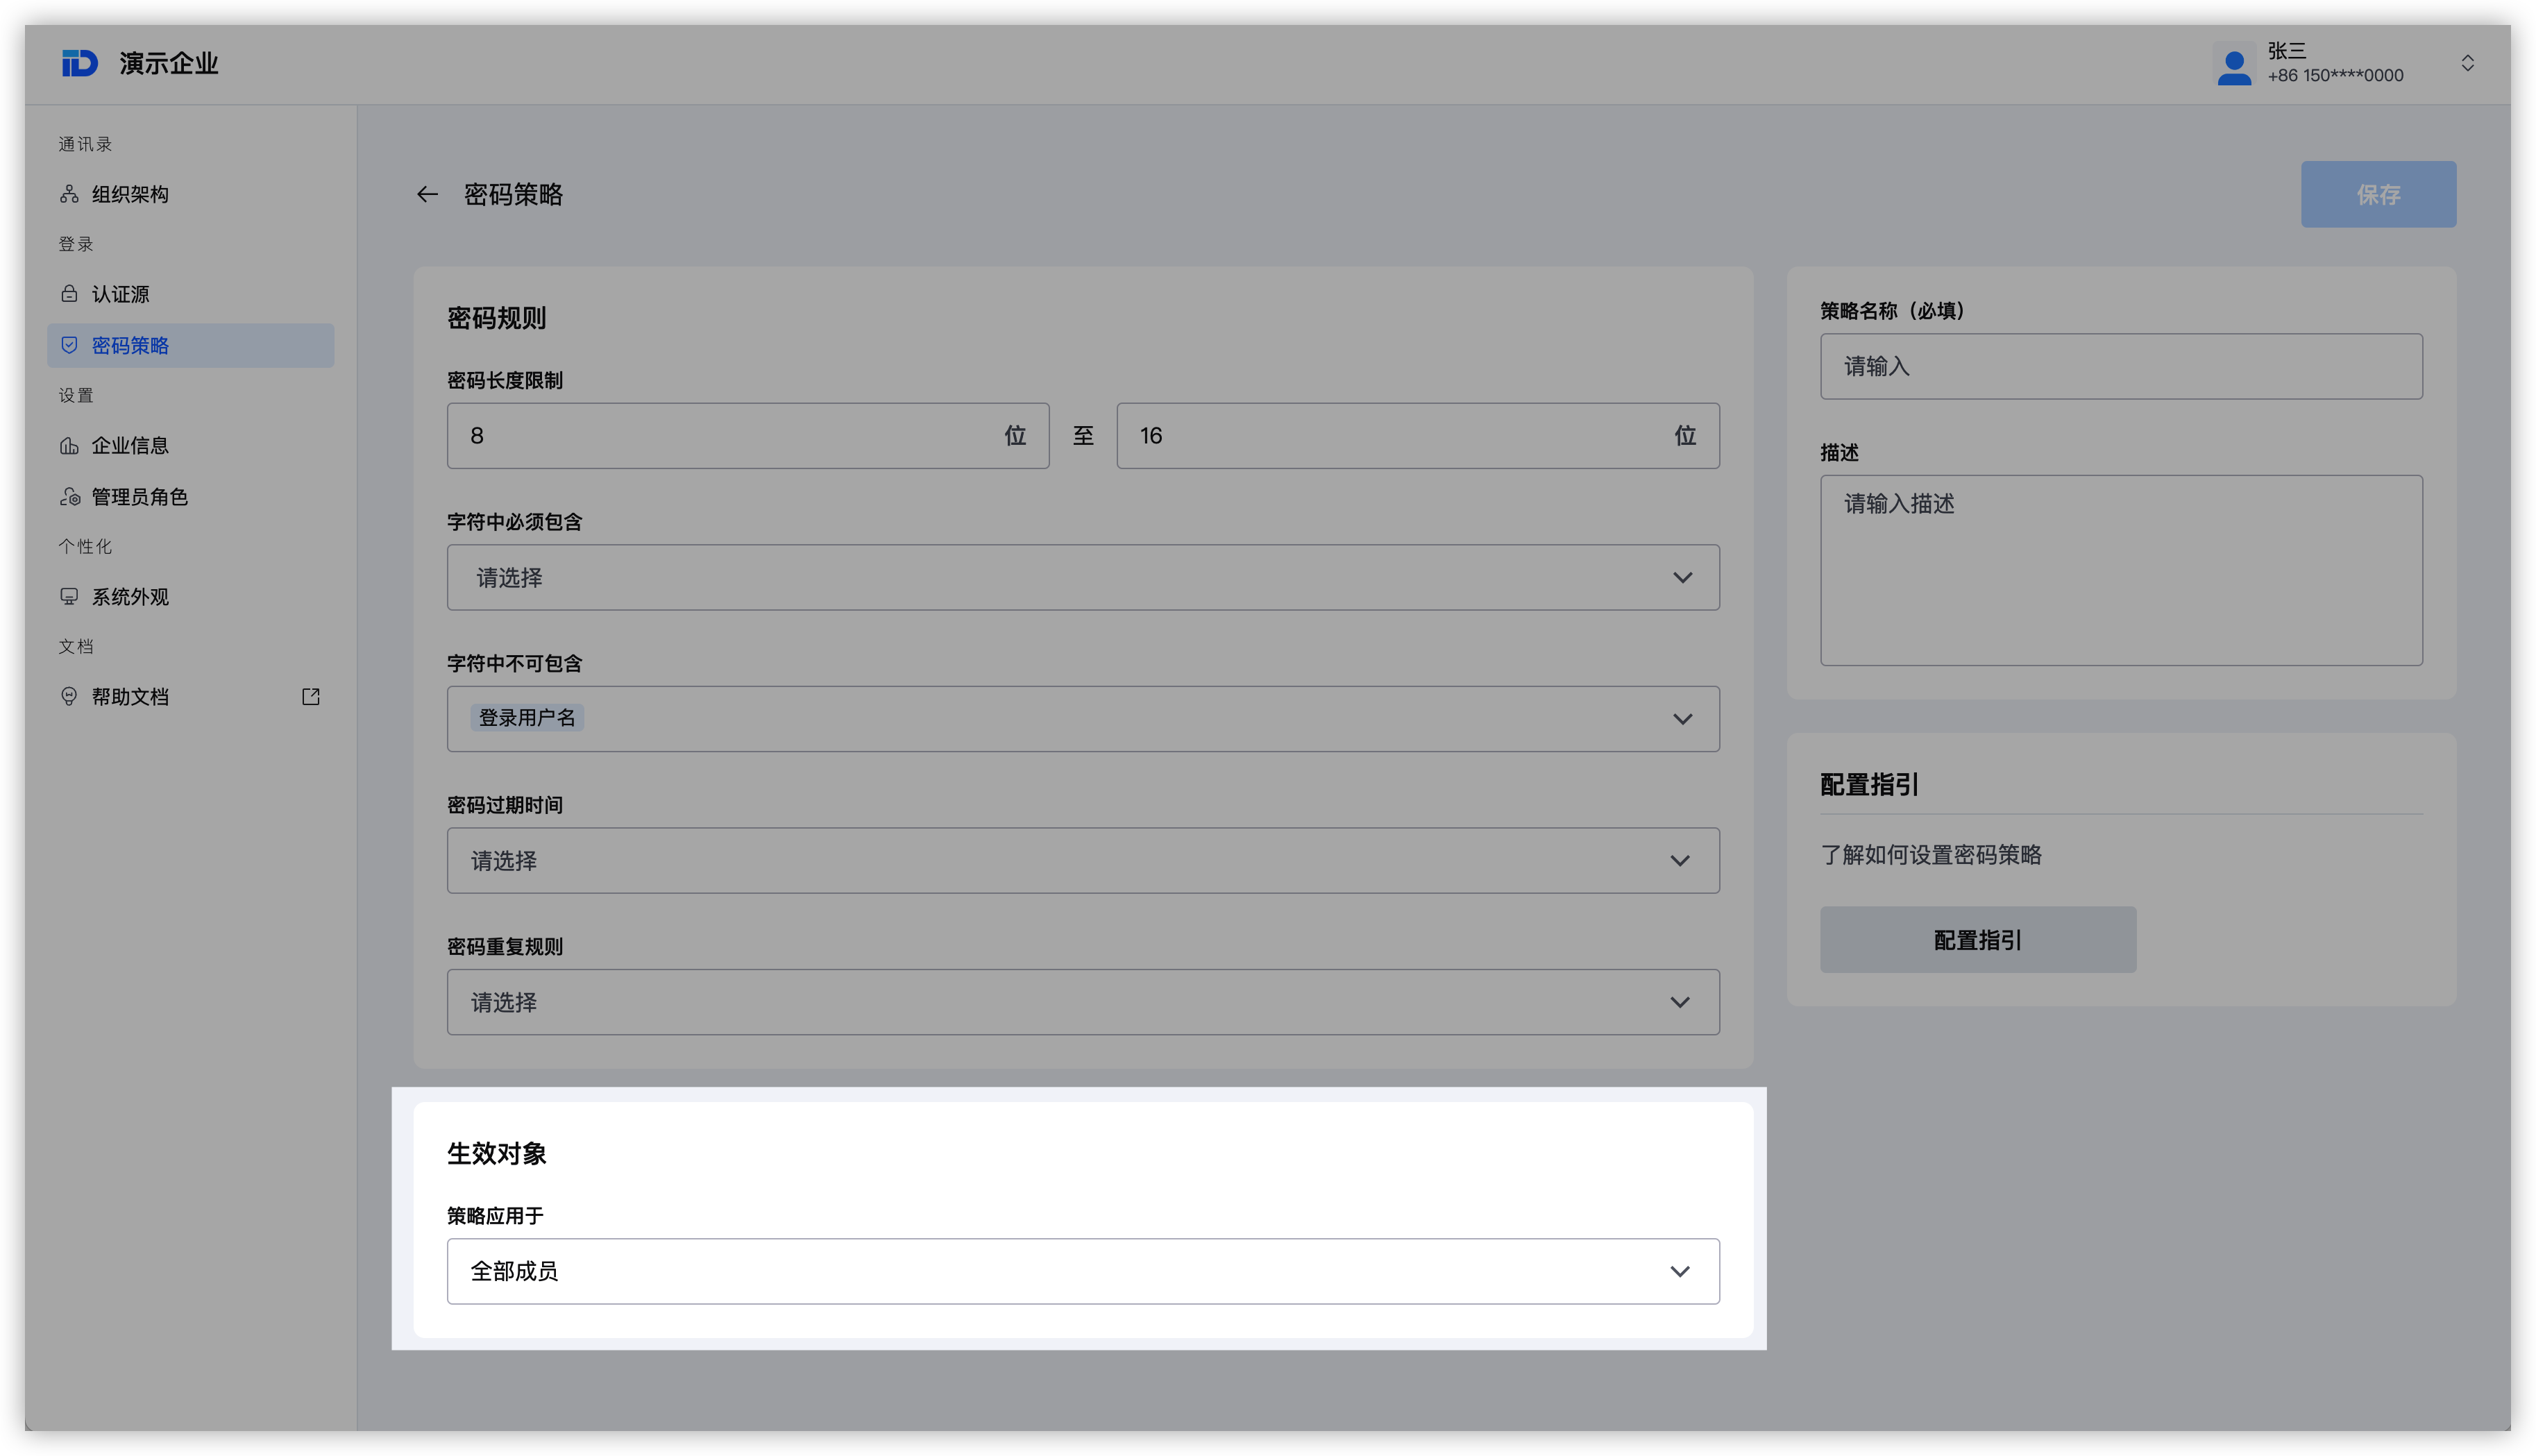Click the external link icon beside 帮助文档

tap(311, 697)
